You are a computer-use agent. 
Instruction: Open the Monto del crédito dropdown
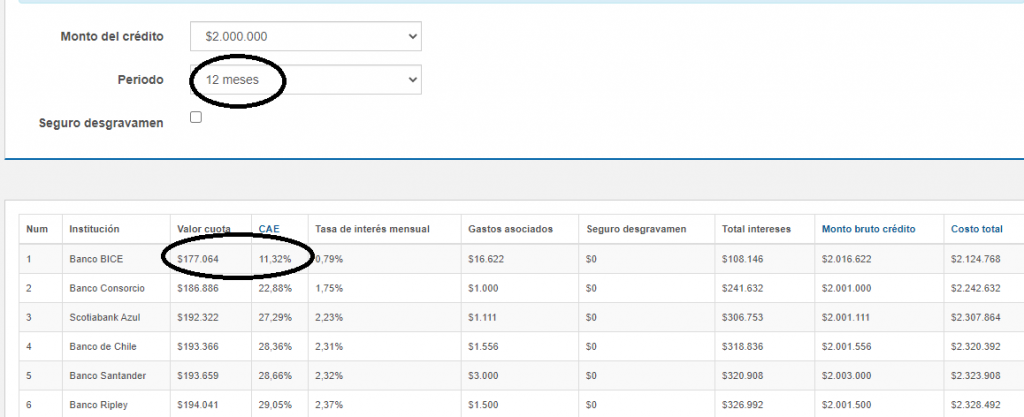click(x=305, y=37)
